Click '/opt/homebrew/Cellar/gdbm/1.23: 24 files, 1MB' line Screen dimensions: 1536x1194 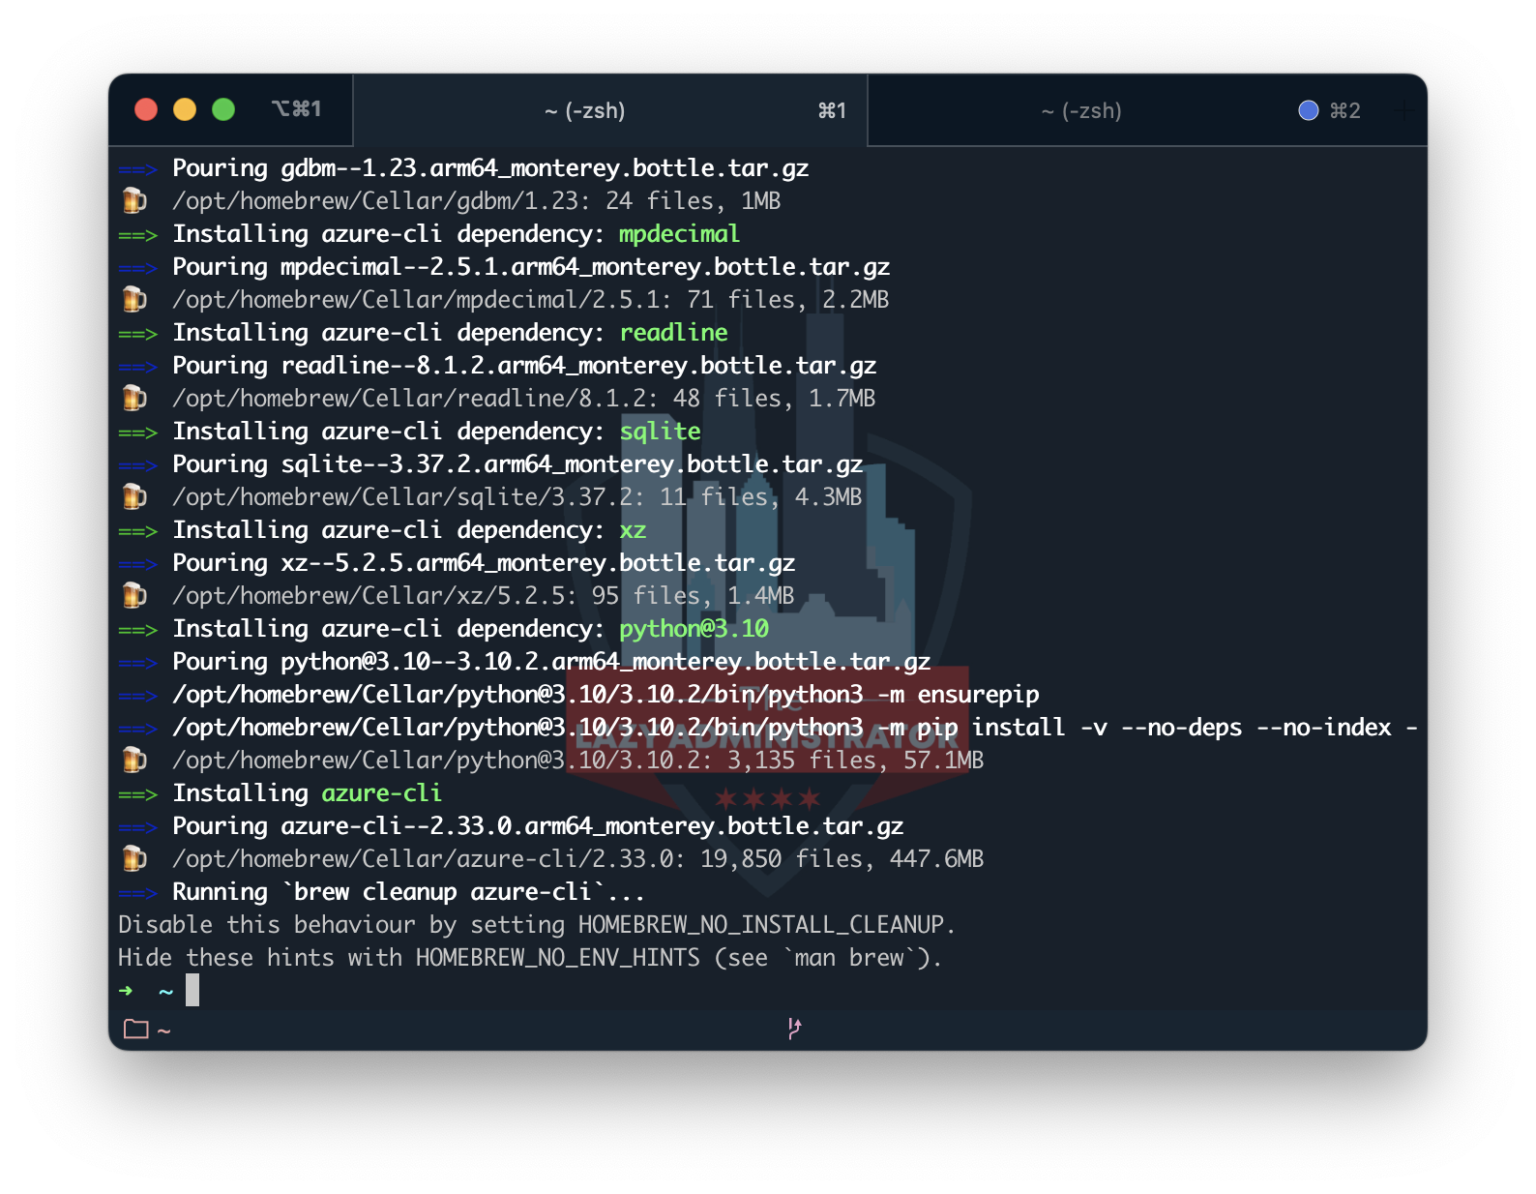476,201
